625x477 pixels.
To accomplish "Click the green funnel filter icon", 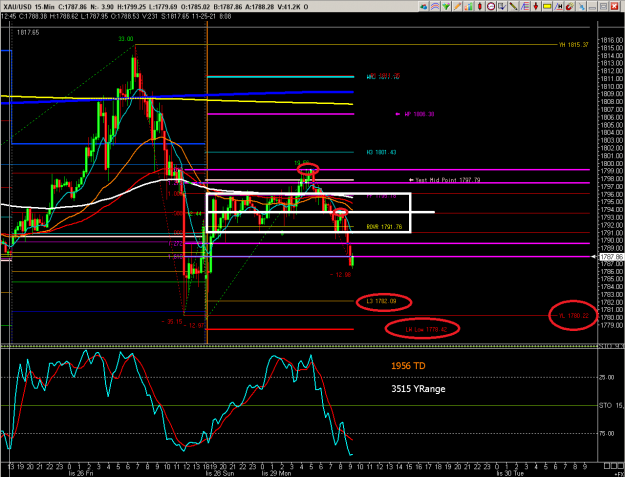I will [446, 6].
